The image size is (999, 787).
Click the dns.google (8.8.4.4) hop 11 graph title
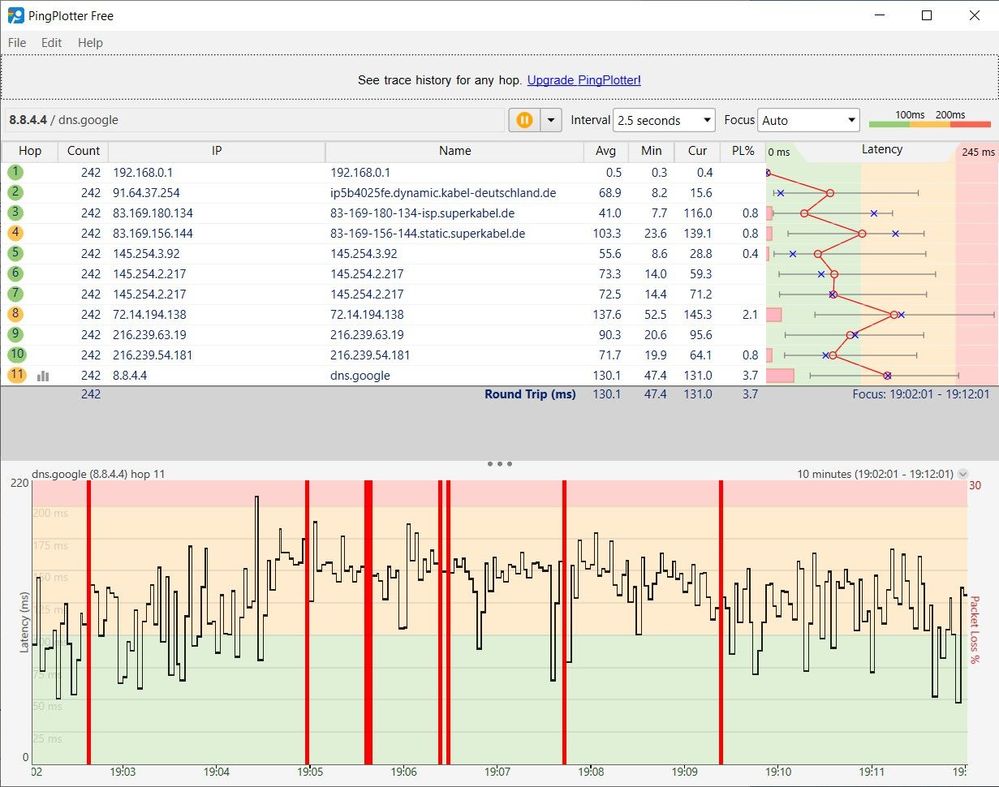pyautogui.click(x=98, y=474)
